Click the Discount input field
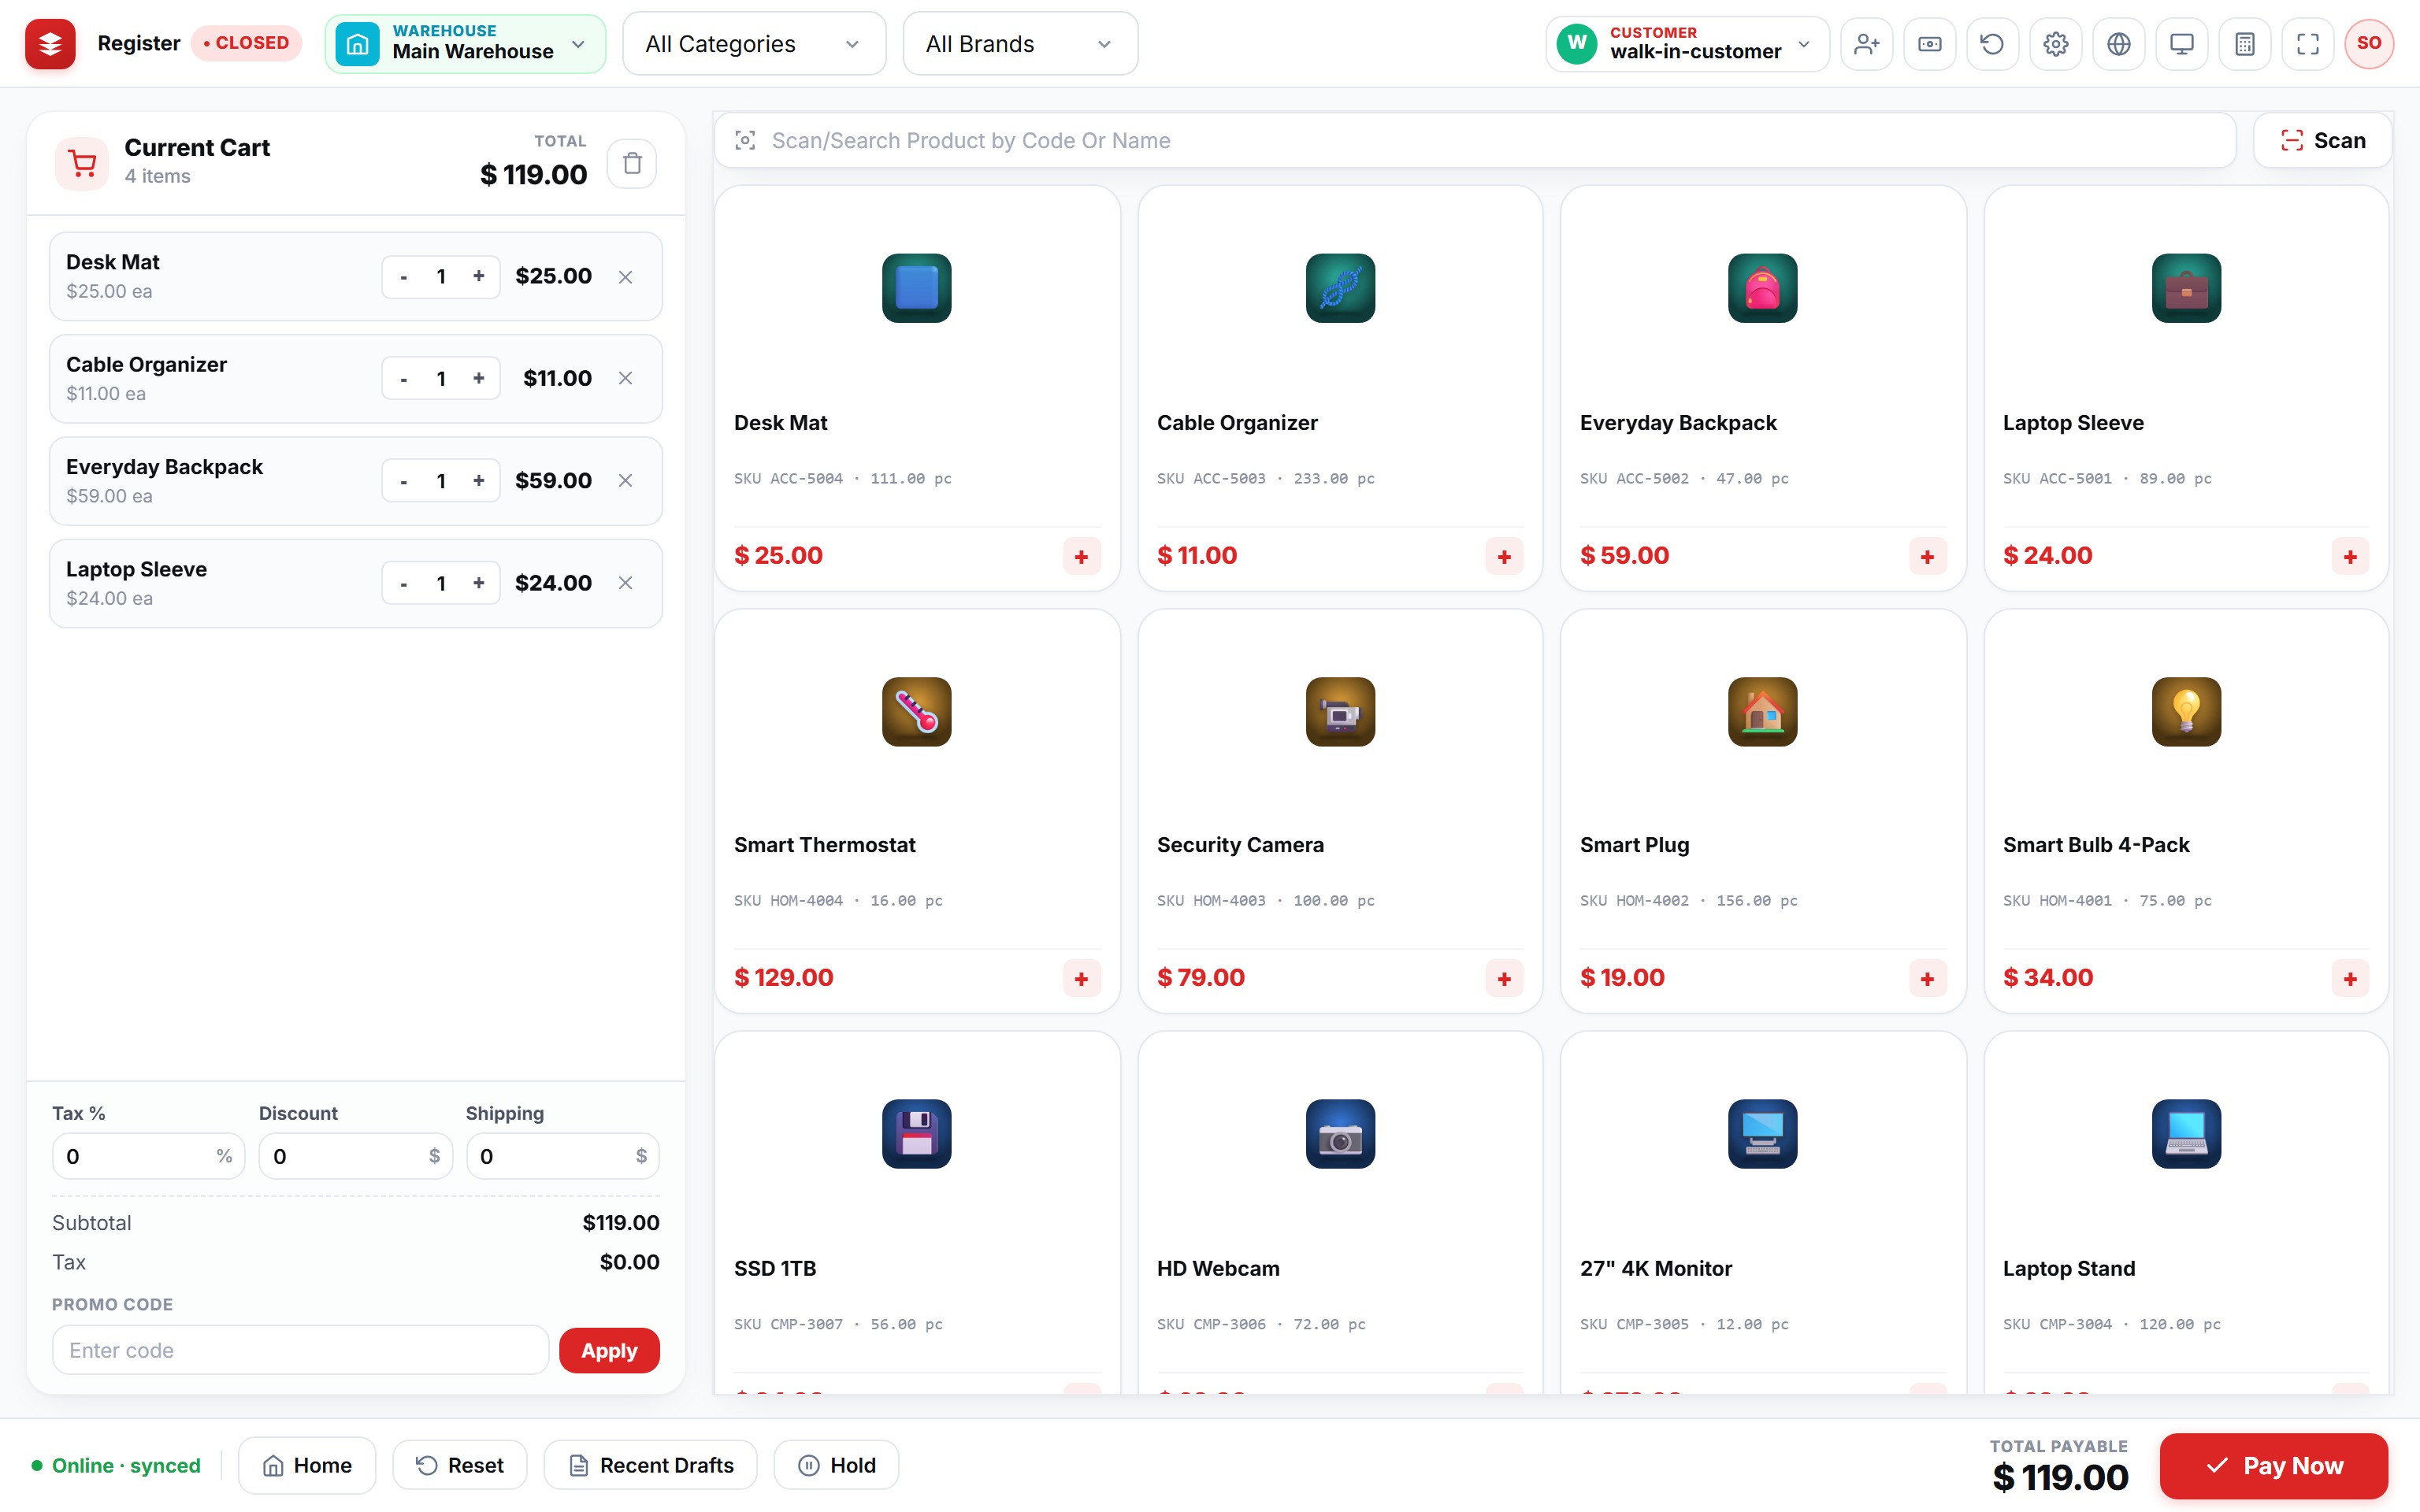 (x=355, y=1156)
